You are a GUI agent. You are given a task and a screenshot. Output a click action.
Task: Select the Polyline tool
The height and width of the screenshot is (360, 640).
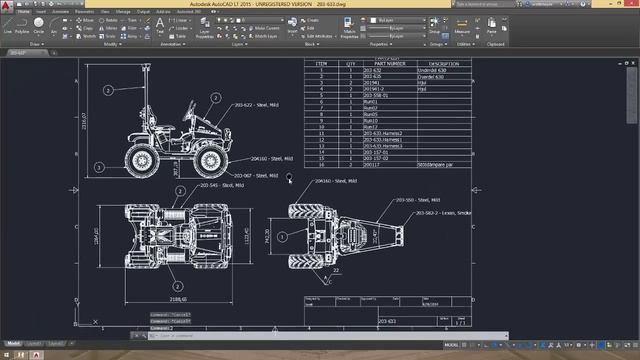pyautogui.click(x=22, y=25)
